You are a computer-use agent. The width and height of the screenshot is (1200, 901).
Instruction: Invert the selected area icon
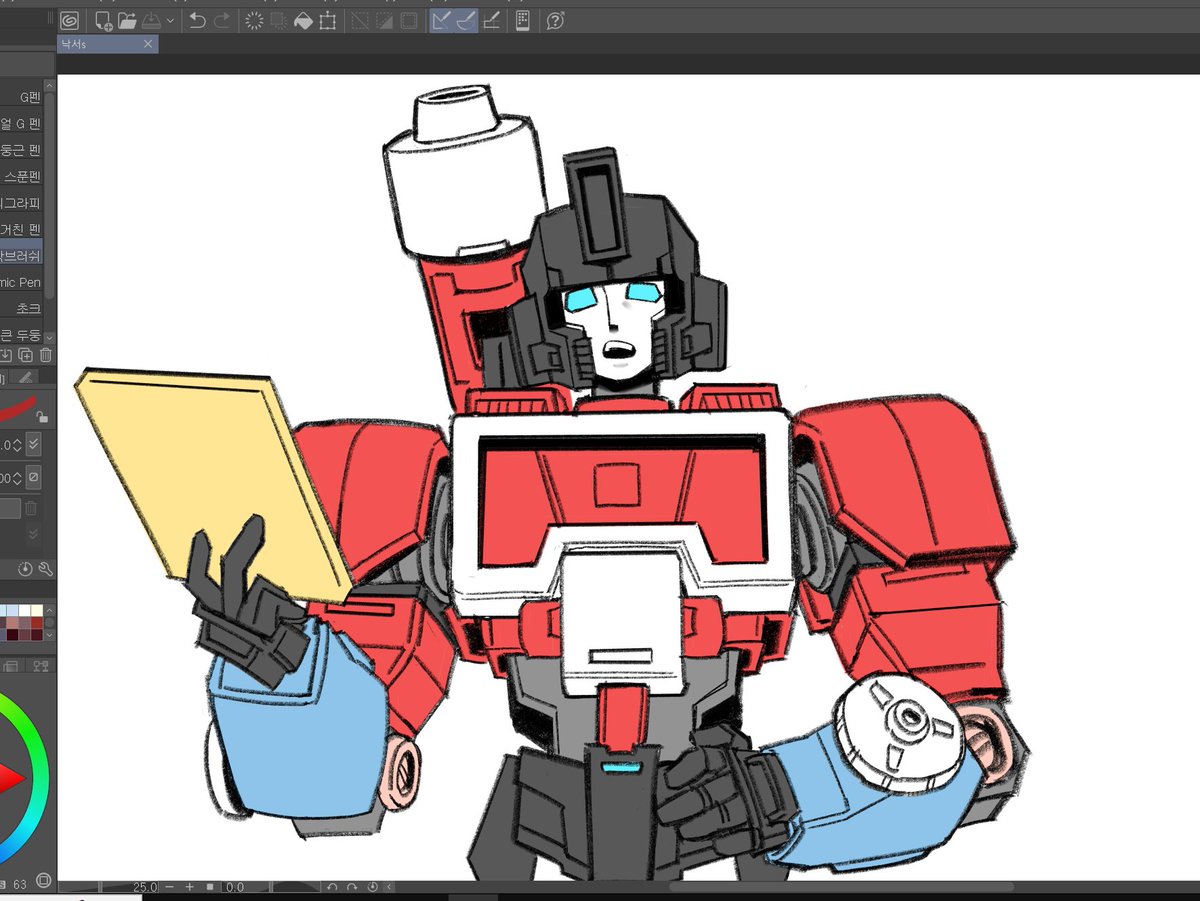(x=384, y=20)
